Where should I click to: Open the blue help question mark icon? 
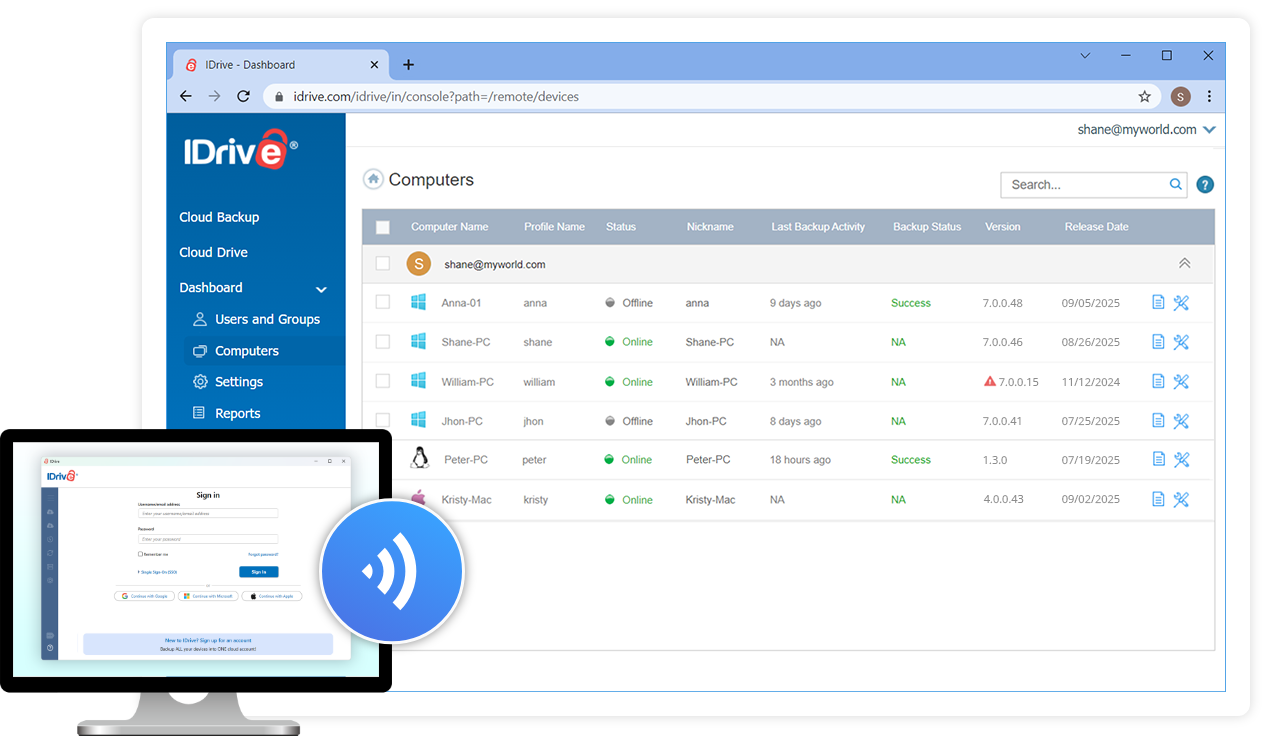coord(1205,184)
